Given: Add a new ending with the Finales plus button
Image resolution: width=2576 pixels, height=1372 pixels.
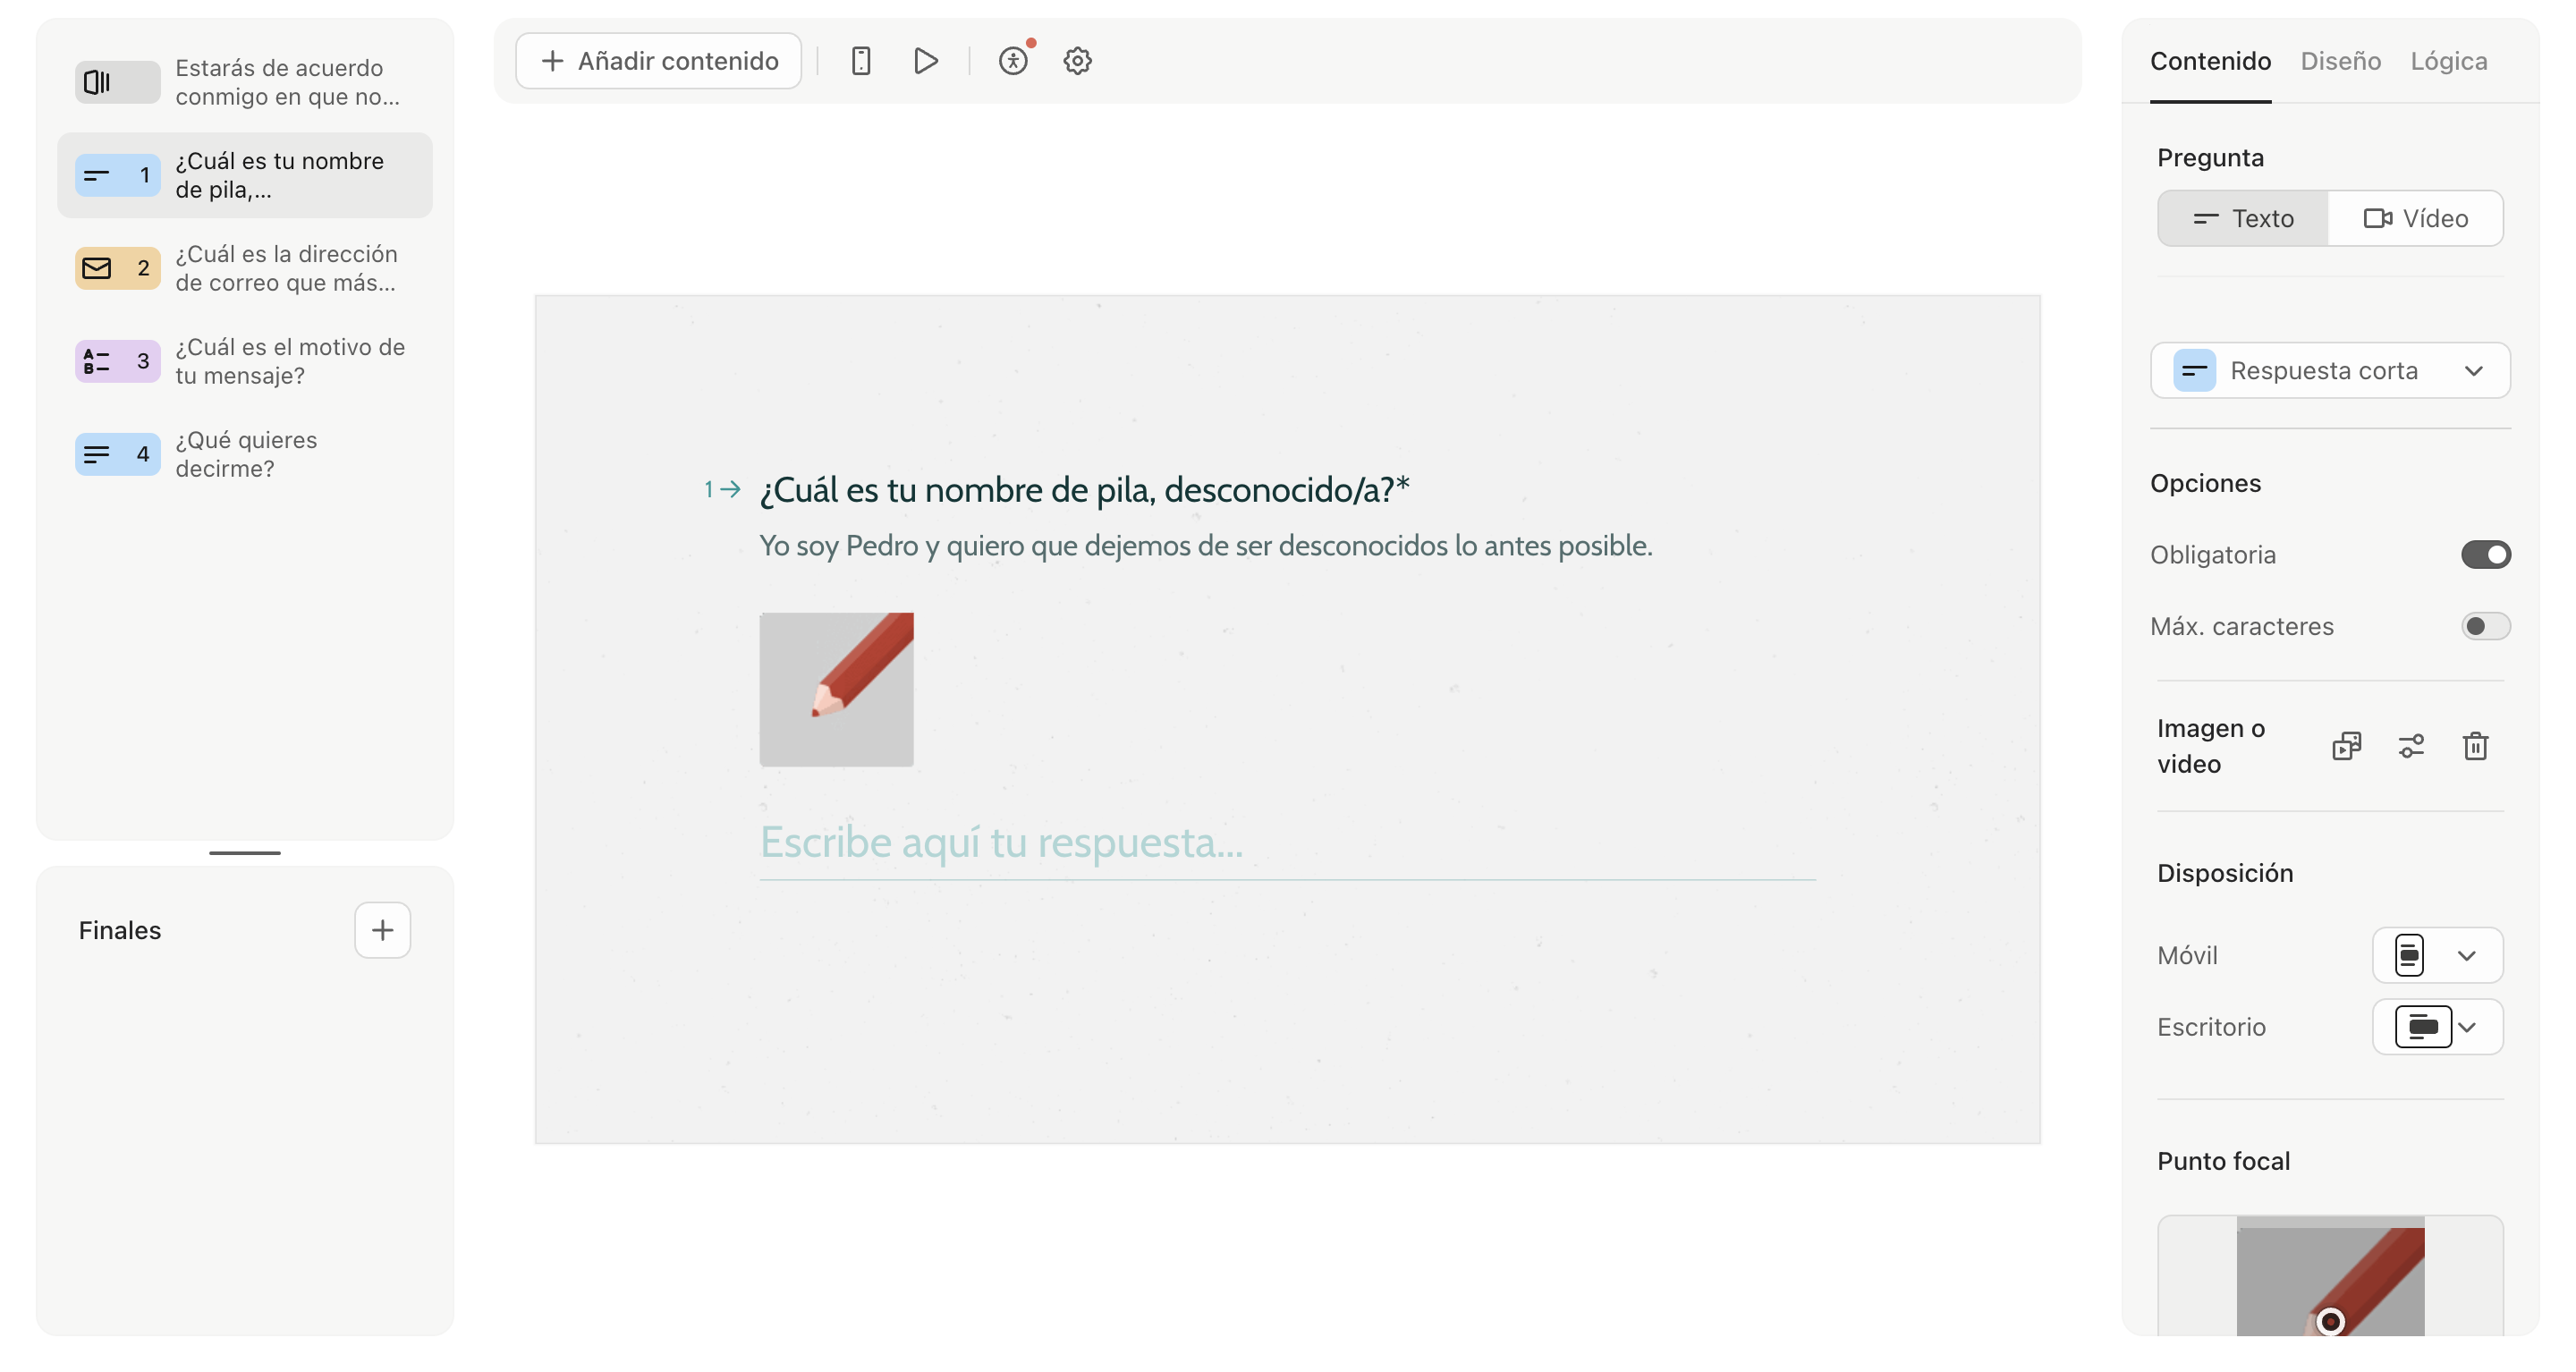Looking at the screenshot, I should coord(383,930).
